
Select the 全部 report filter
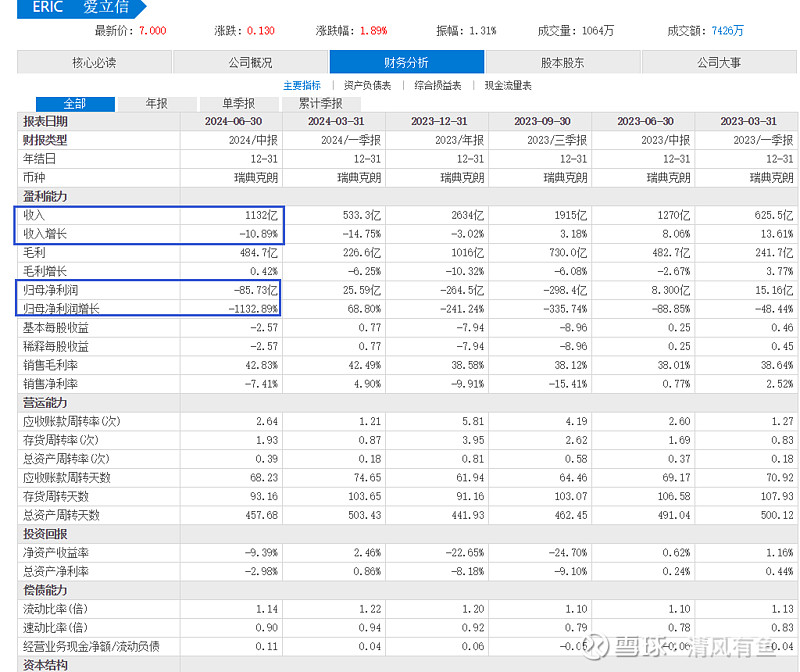(x=75, y=104)
